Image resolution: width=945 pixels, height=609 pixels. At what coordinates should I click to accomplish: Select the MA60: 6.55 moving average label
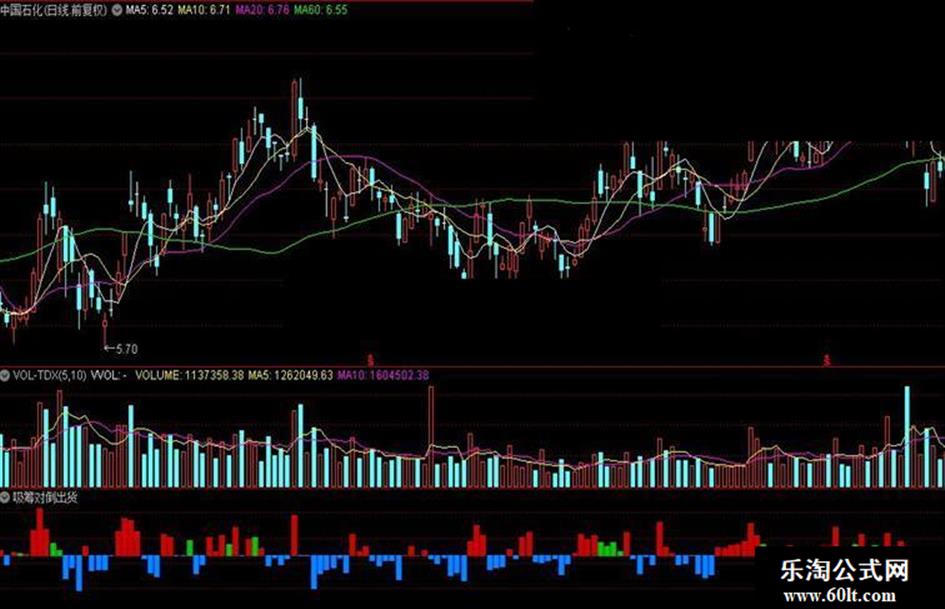321,10
